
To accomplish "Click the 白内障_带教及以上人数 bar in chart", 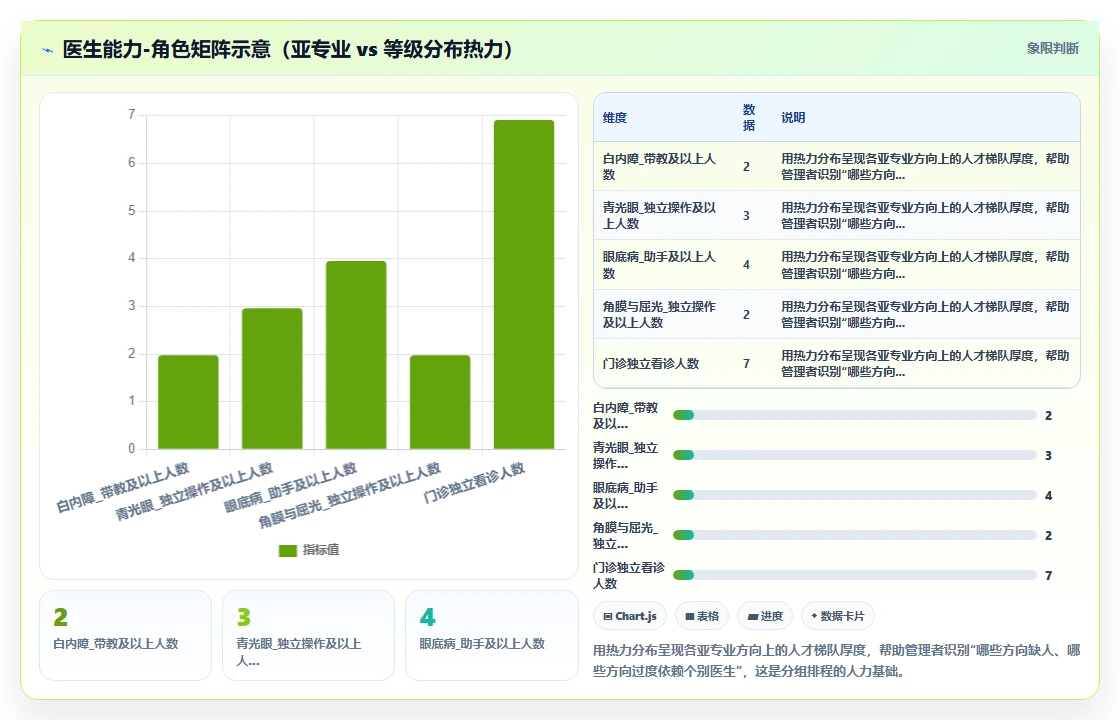I will (x=188, y=402).
